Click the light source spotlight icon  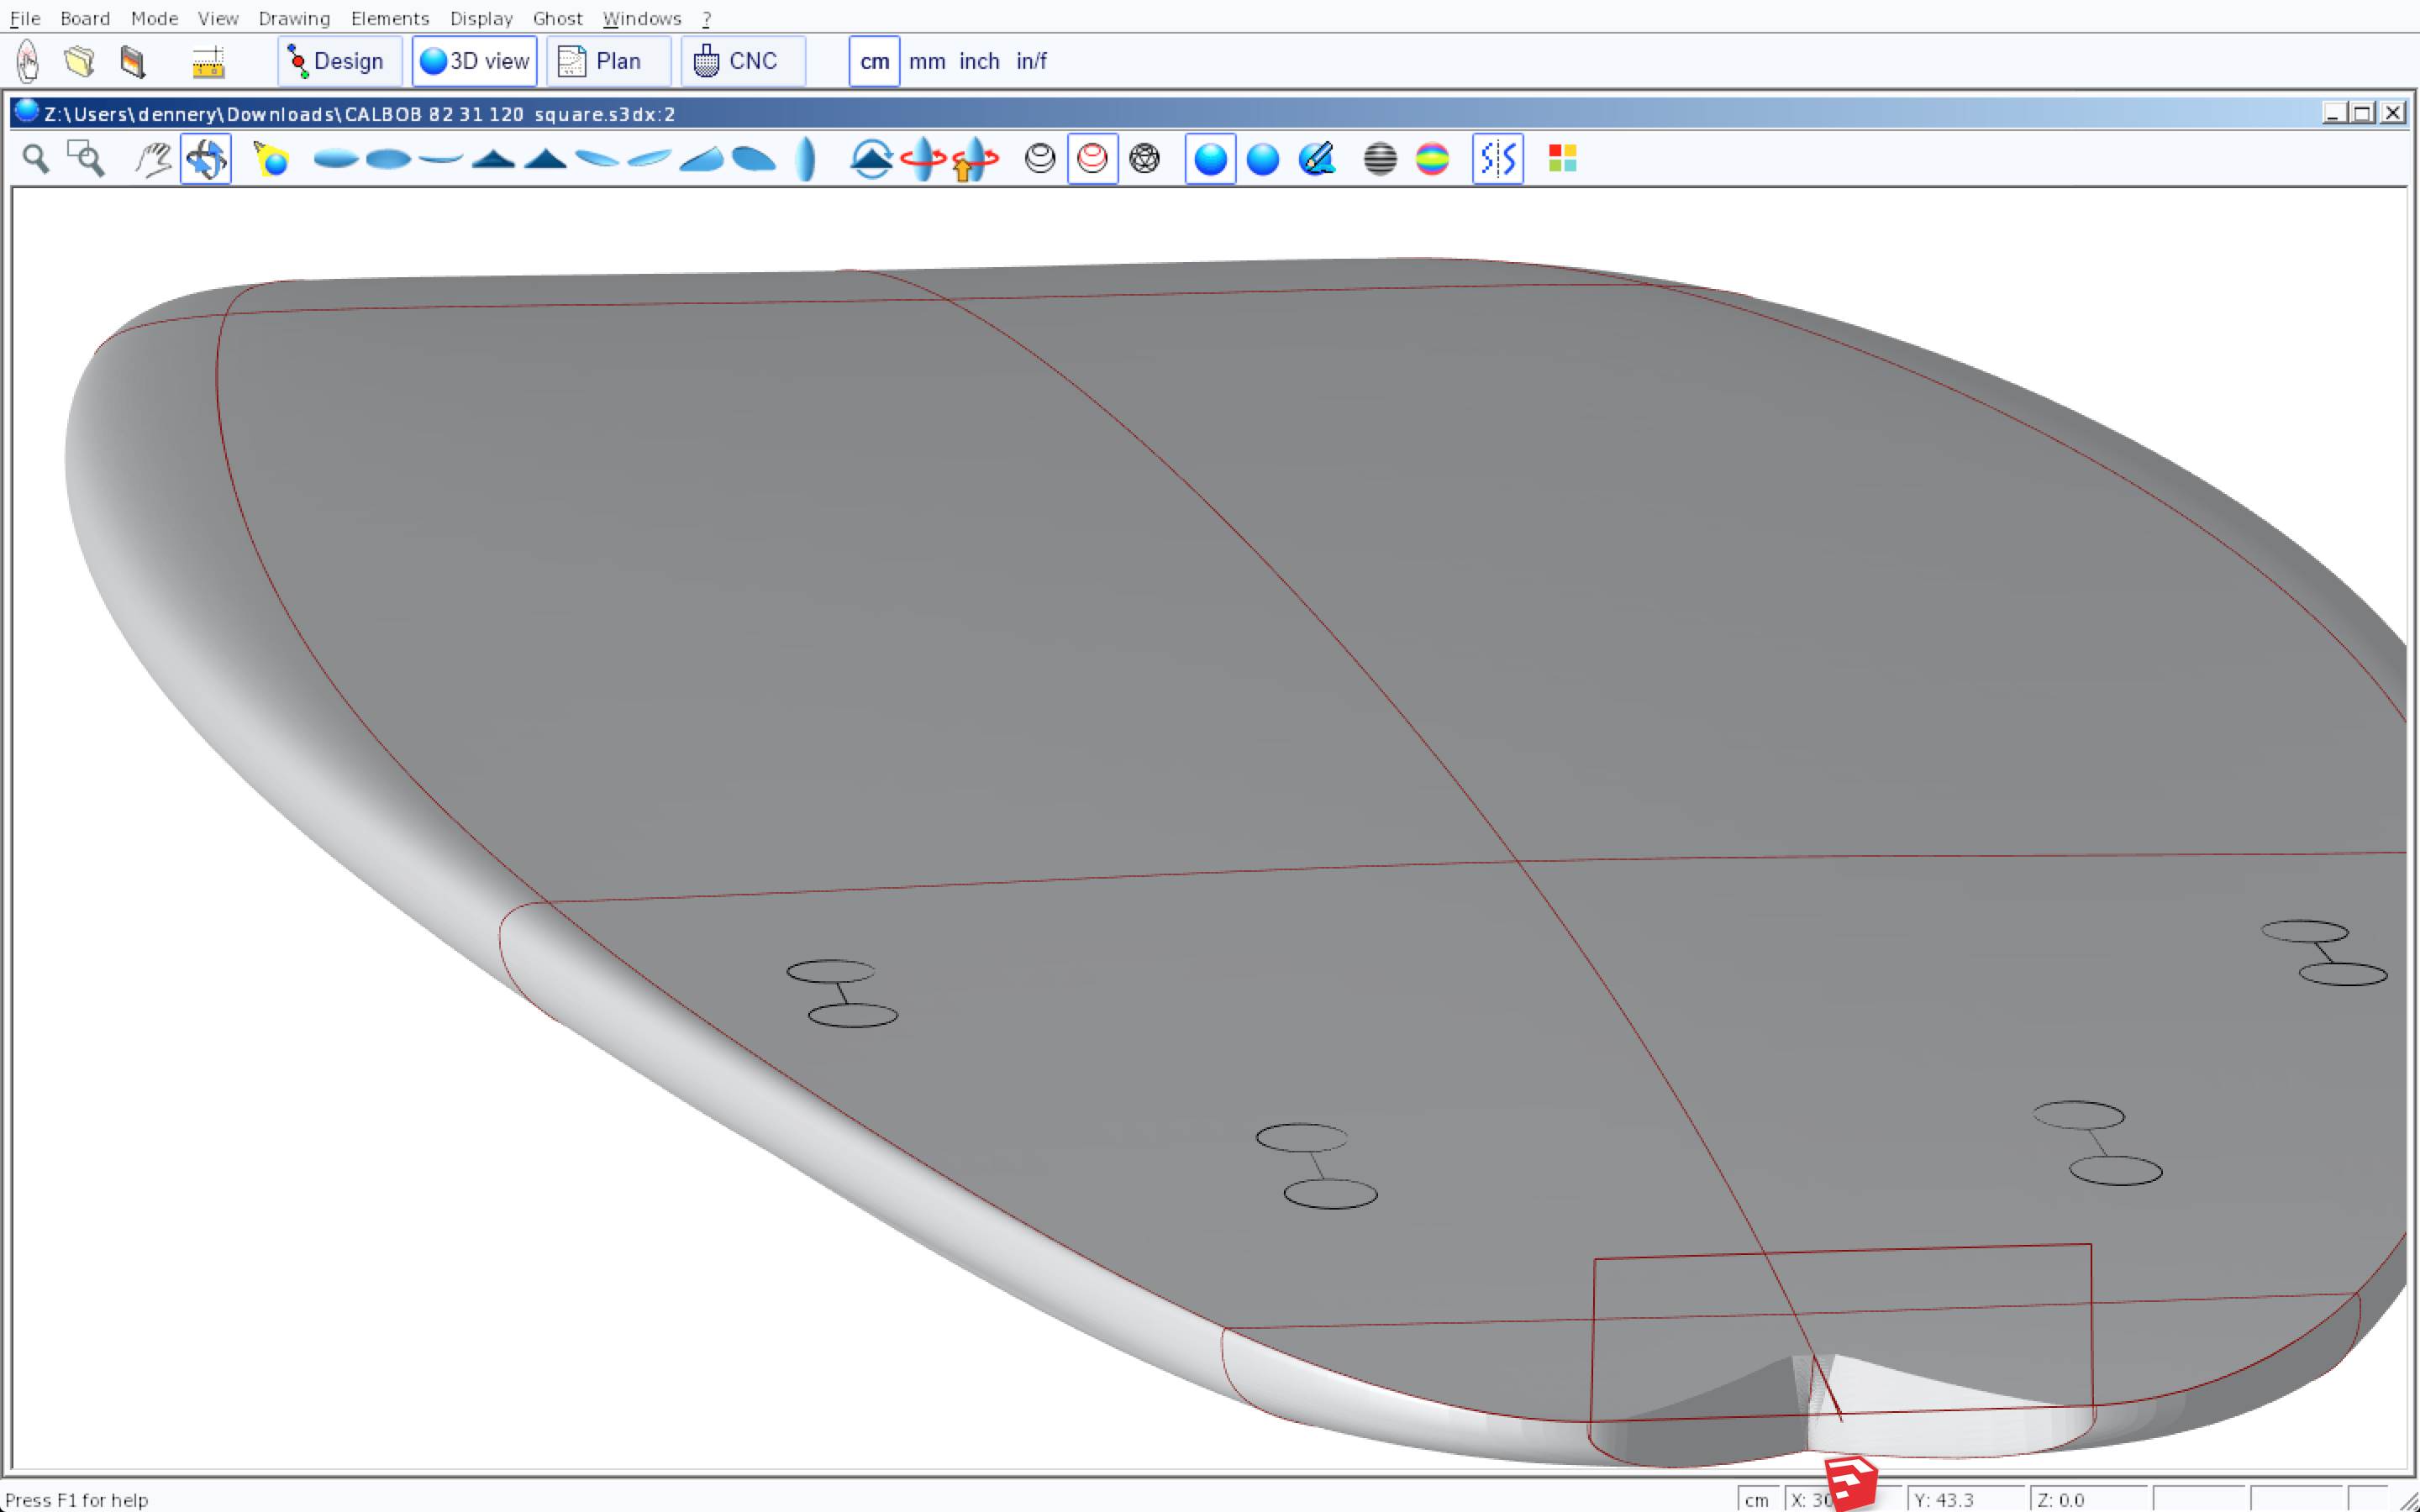(271, 159)
